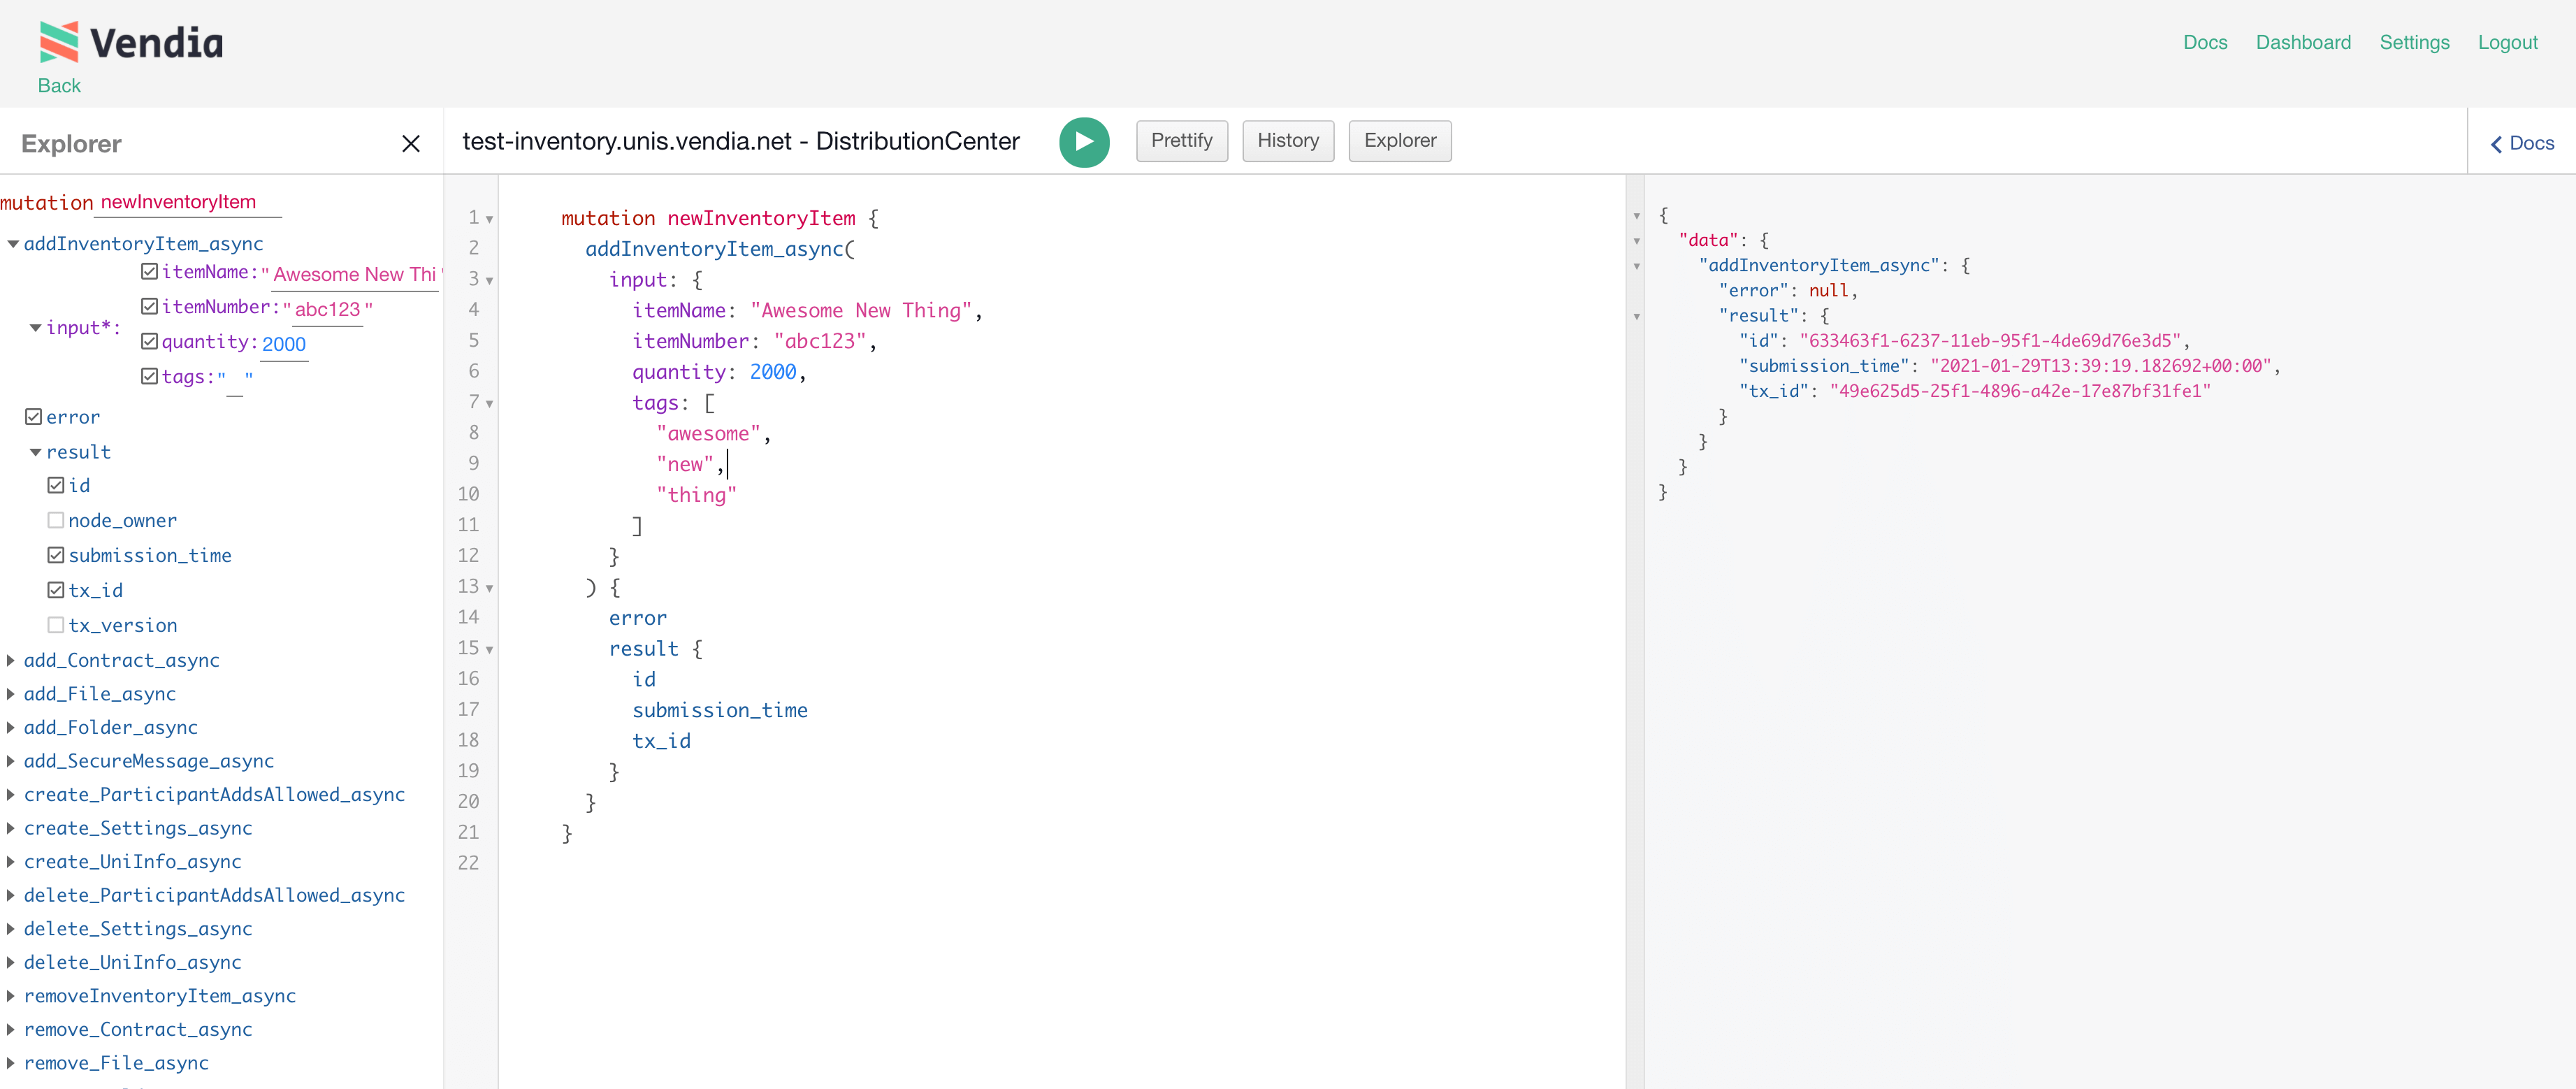Fold line 1 mutation block in editor
Screen dimensions: 2576x1089
coord(489,219)
